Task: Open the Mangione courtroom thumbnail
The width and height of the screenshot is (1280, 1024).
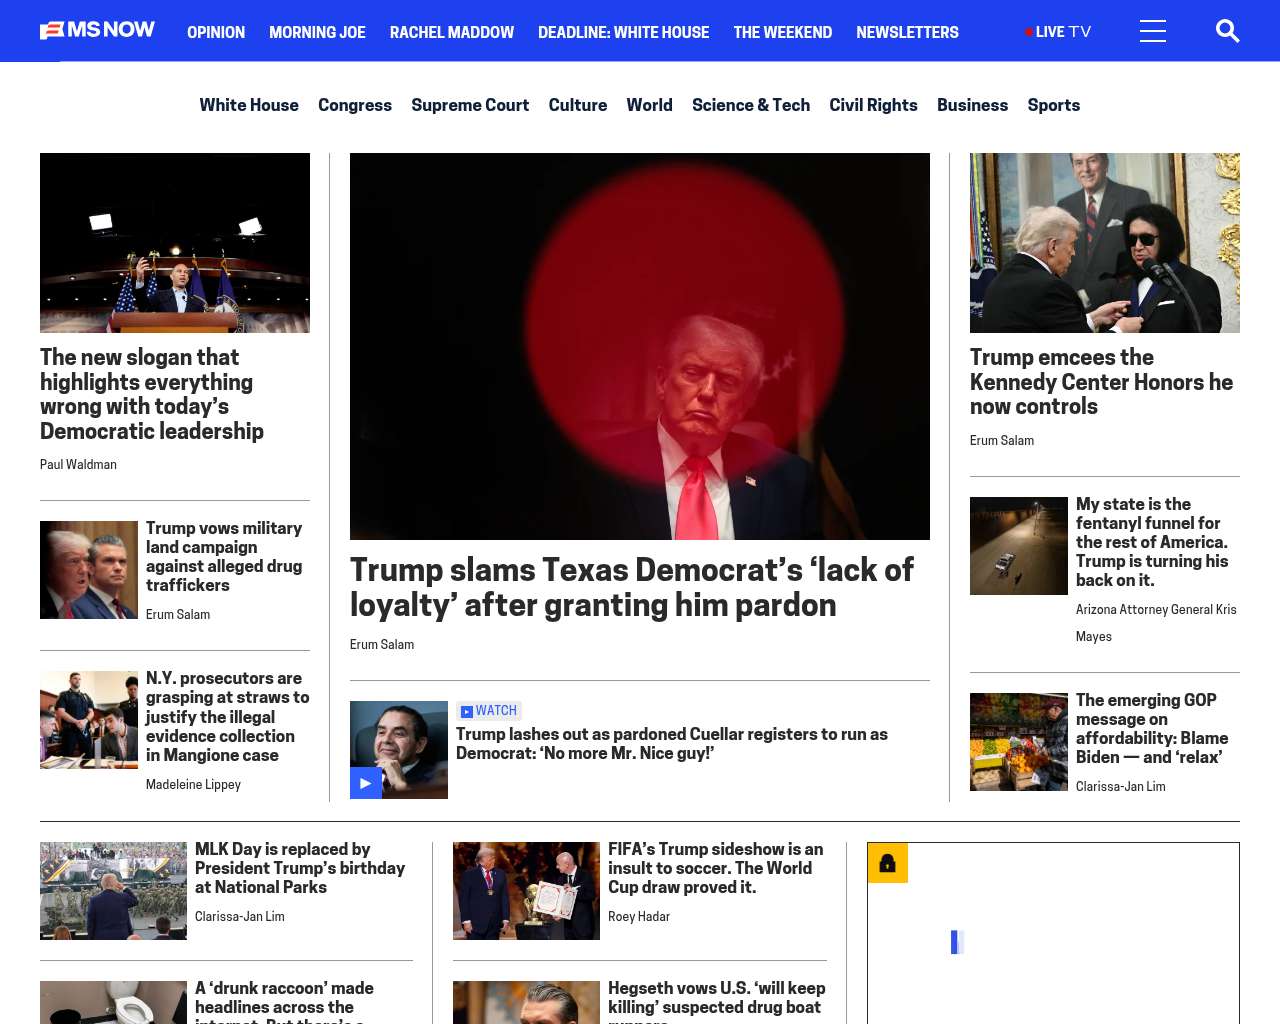Action: tap(89, 720)
